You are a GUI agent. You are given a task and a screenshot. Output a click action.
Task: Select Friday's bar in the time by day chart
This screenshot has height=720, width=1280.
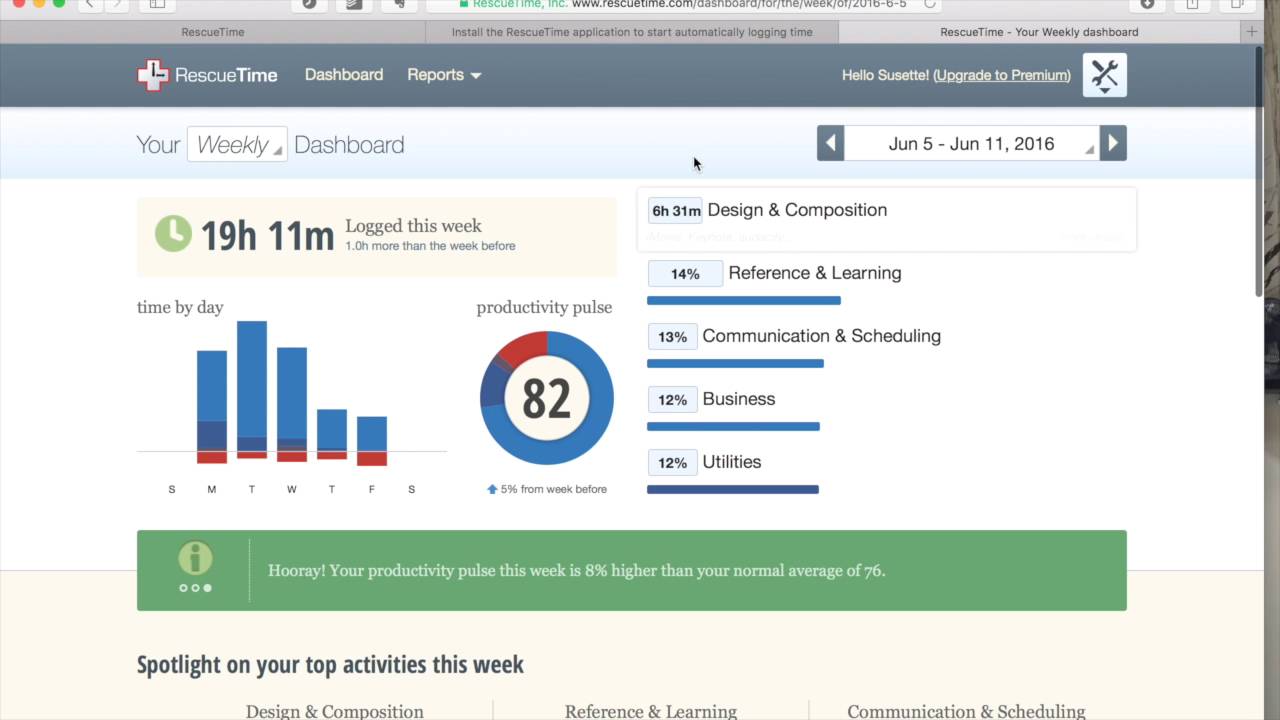coord(372,441)
